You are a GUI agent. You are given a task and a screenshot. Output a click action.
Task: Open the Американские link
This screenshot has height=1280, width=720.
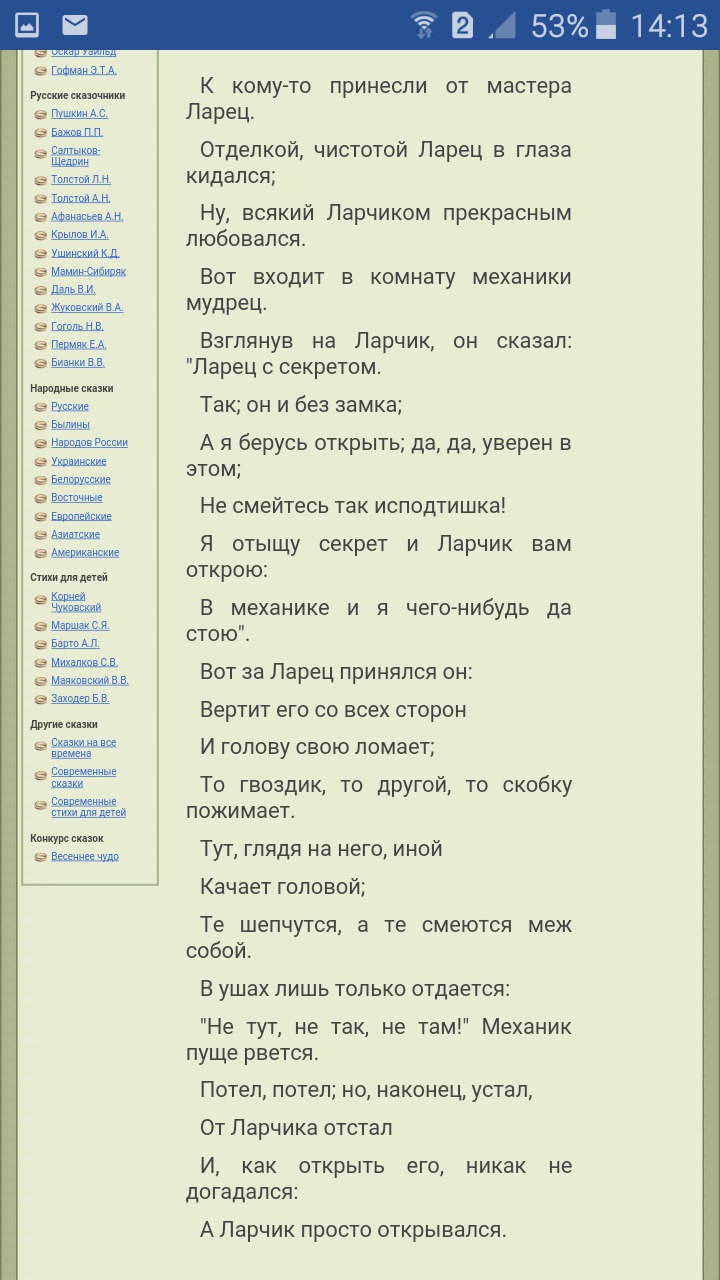pos(85,552)
